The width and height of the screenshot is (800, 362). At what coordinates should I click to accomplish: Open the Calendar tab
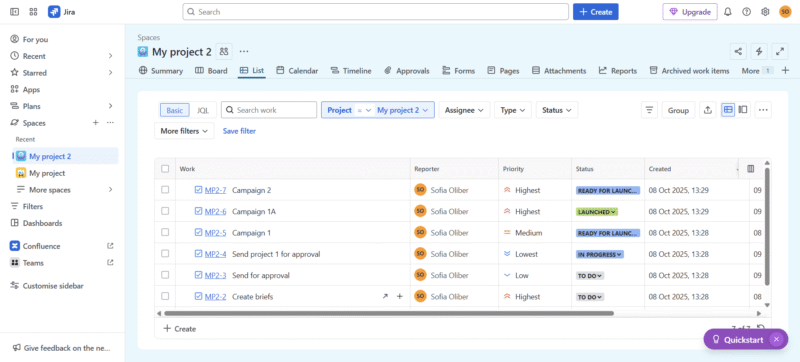click(297, 71)
